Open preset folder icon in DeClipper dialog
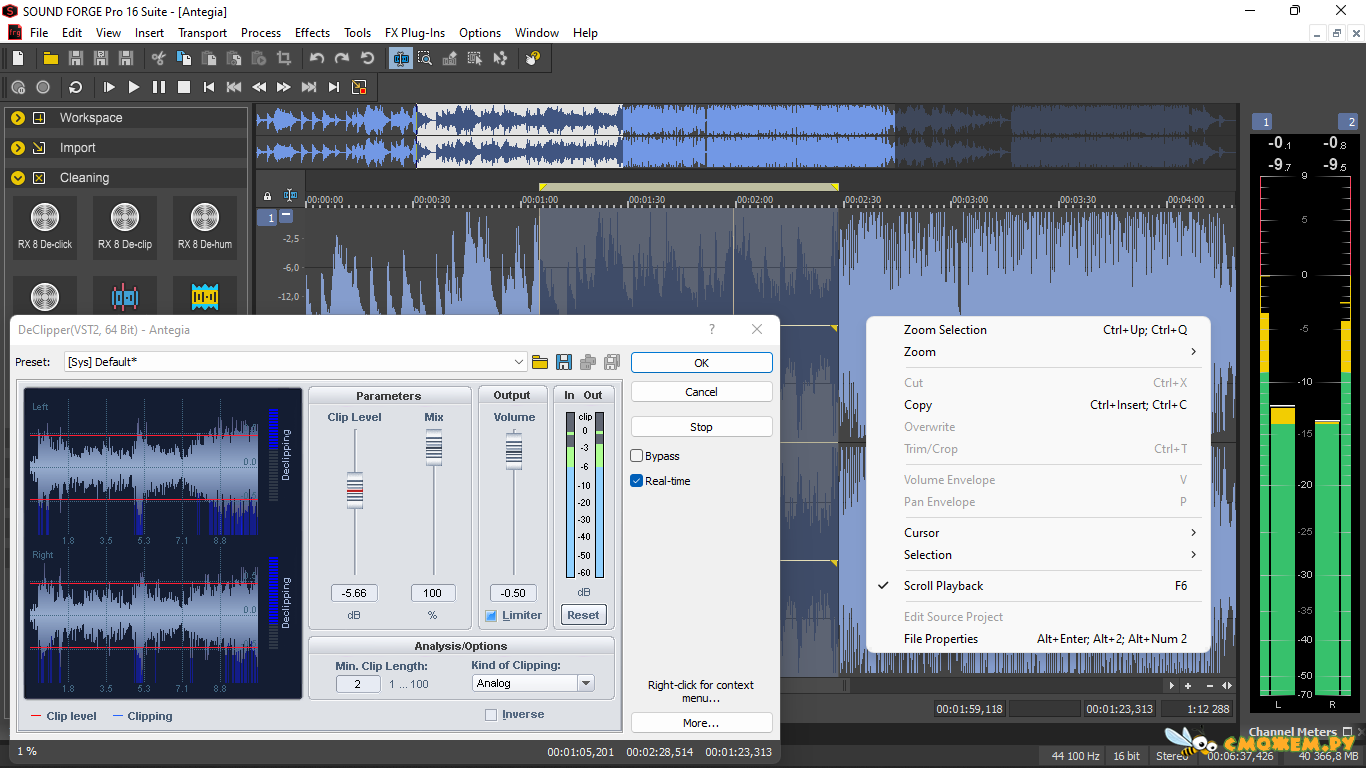Screen dimensions: 1366x768 pyautogui.click(x=540, y=362)
